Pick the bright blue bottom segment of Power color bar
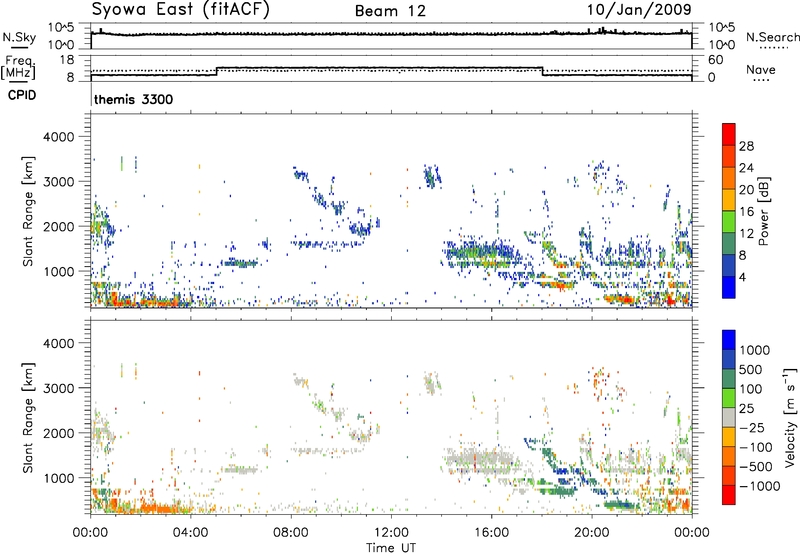 click(729, 287)
